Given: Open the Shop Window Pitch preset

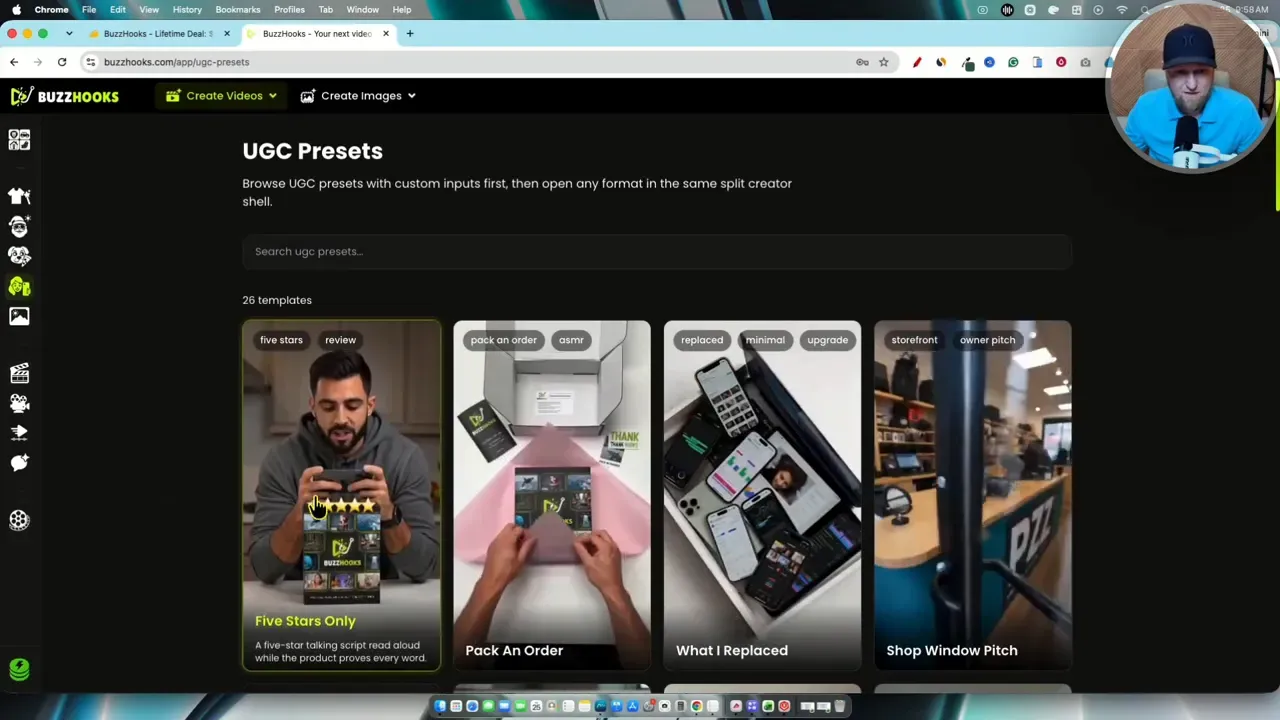Looking at the screenshot, I should [x=973, y=495].
